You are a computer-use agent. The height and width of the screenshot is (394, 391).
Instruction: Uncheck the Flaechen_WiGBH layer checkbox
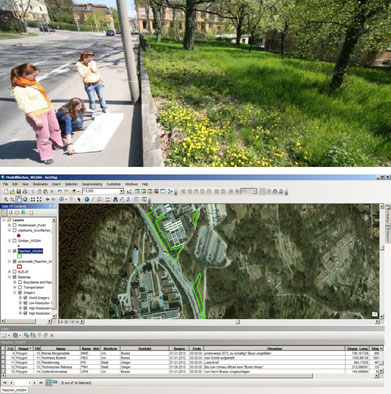[x=15, y=251]
